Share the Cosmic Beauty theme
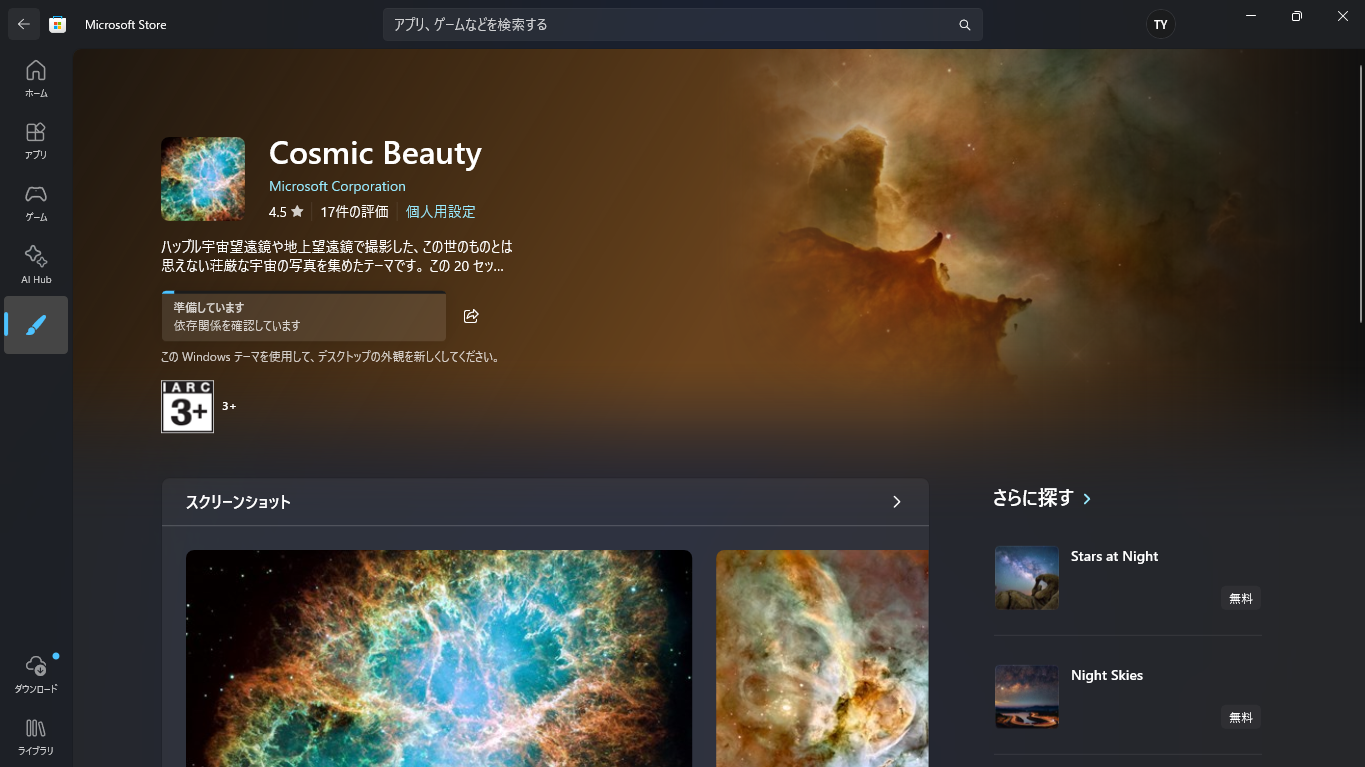 click(x=471, y=316)
